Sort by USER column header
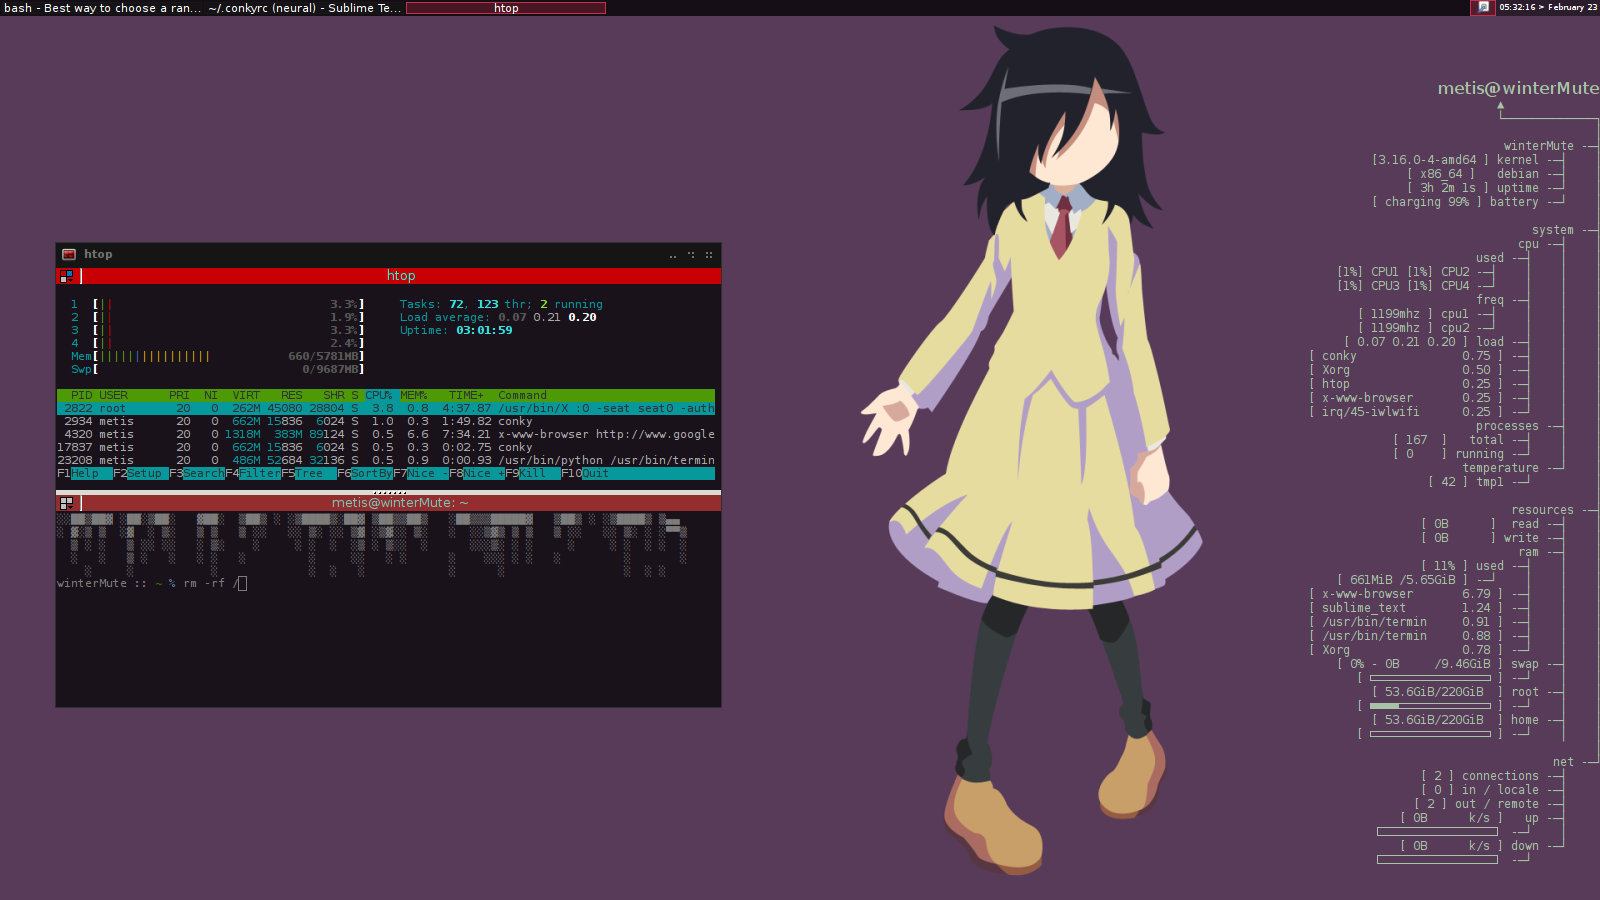This screenshot has height=900, width=1600. (x=113, y=395)
